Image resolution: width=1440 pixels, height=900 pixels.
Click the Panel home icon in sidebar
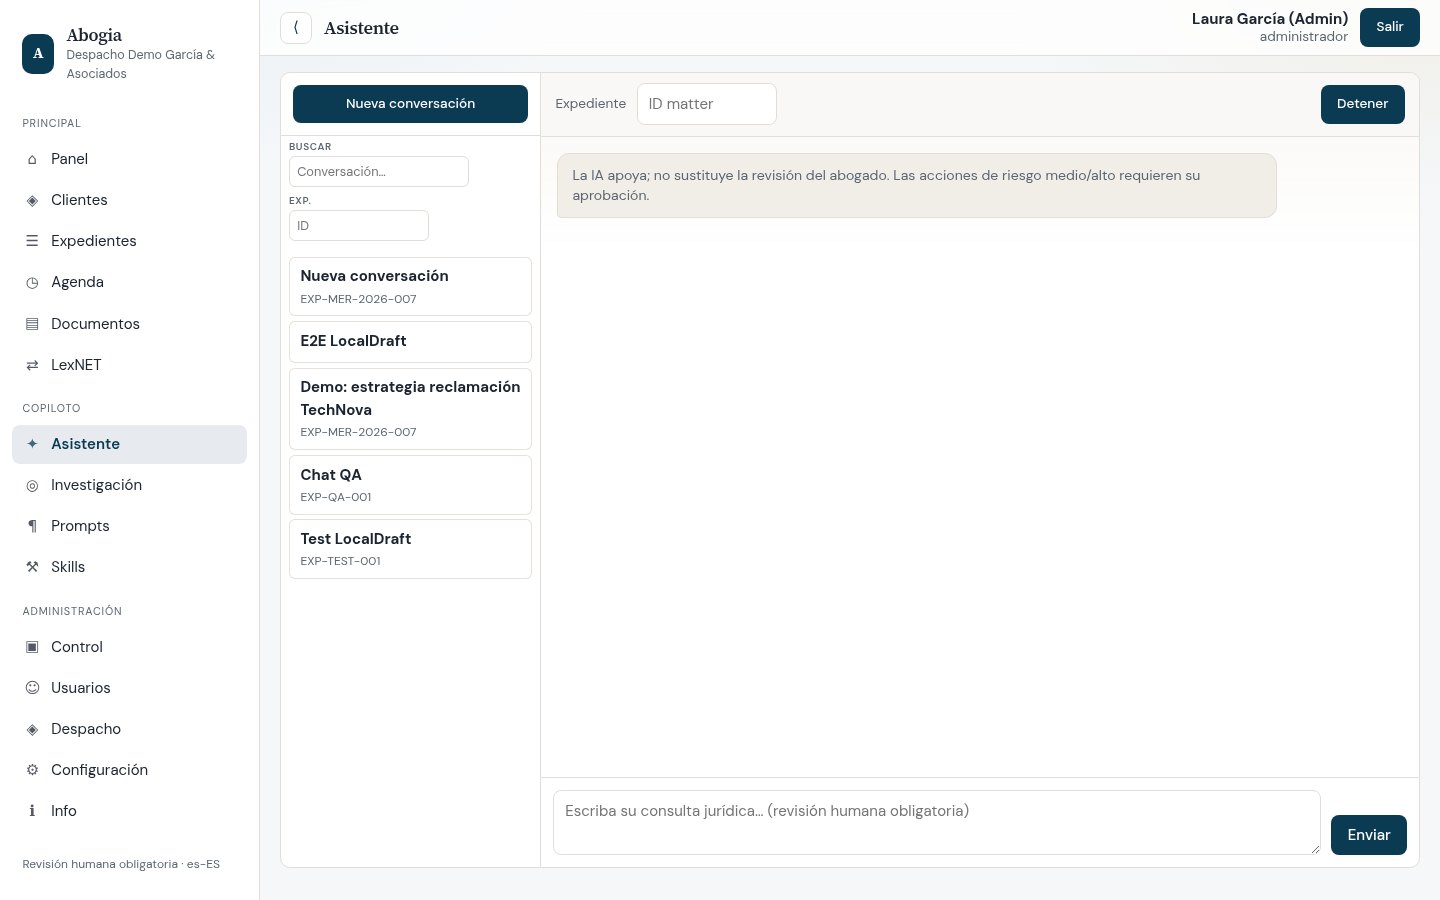coord(32,160)
